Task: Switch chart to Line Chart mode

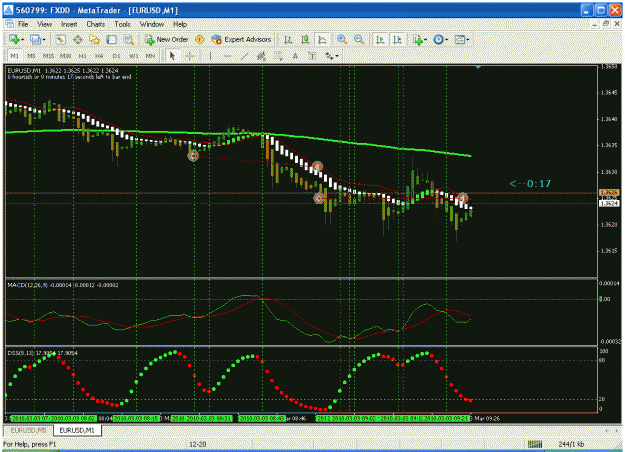Action: (322, 39)
